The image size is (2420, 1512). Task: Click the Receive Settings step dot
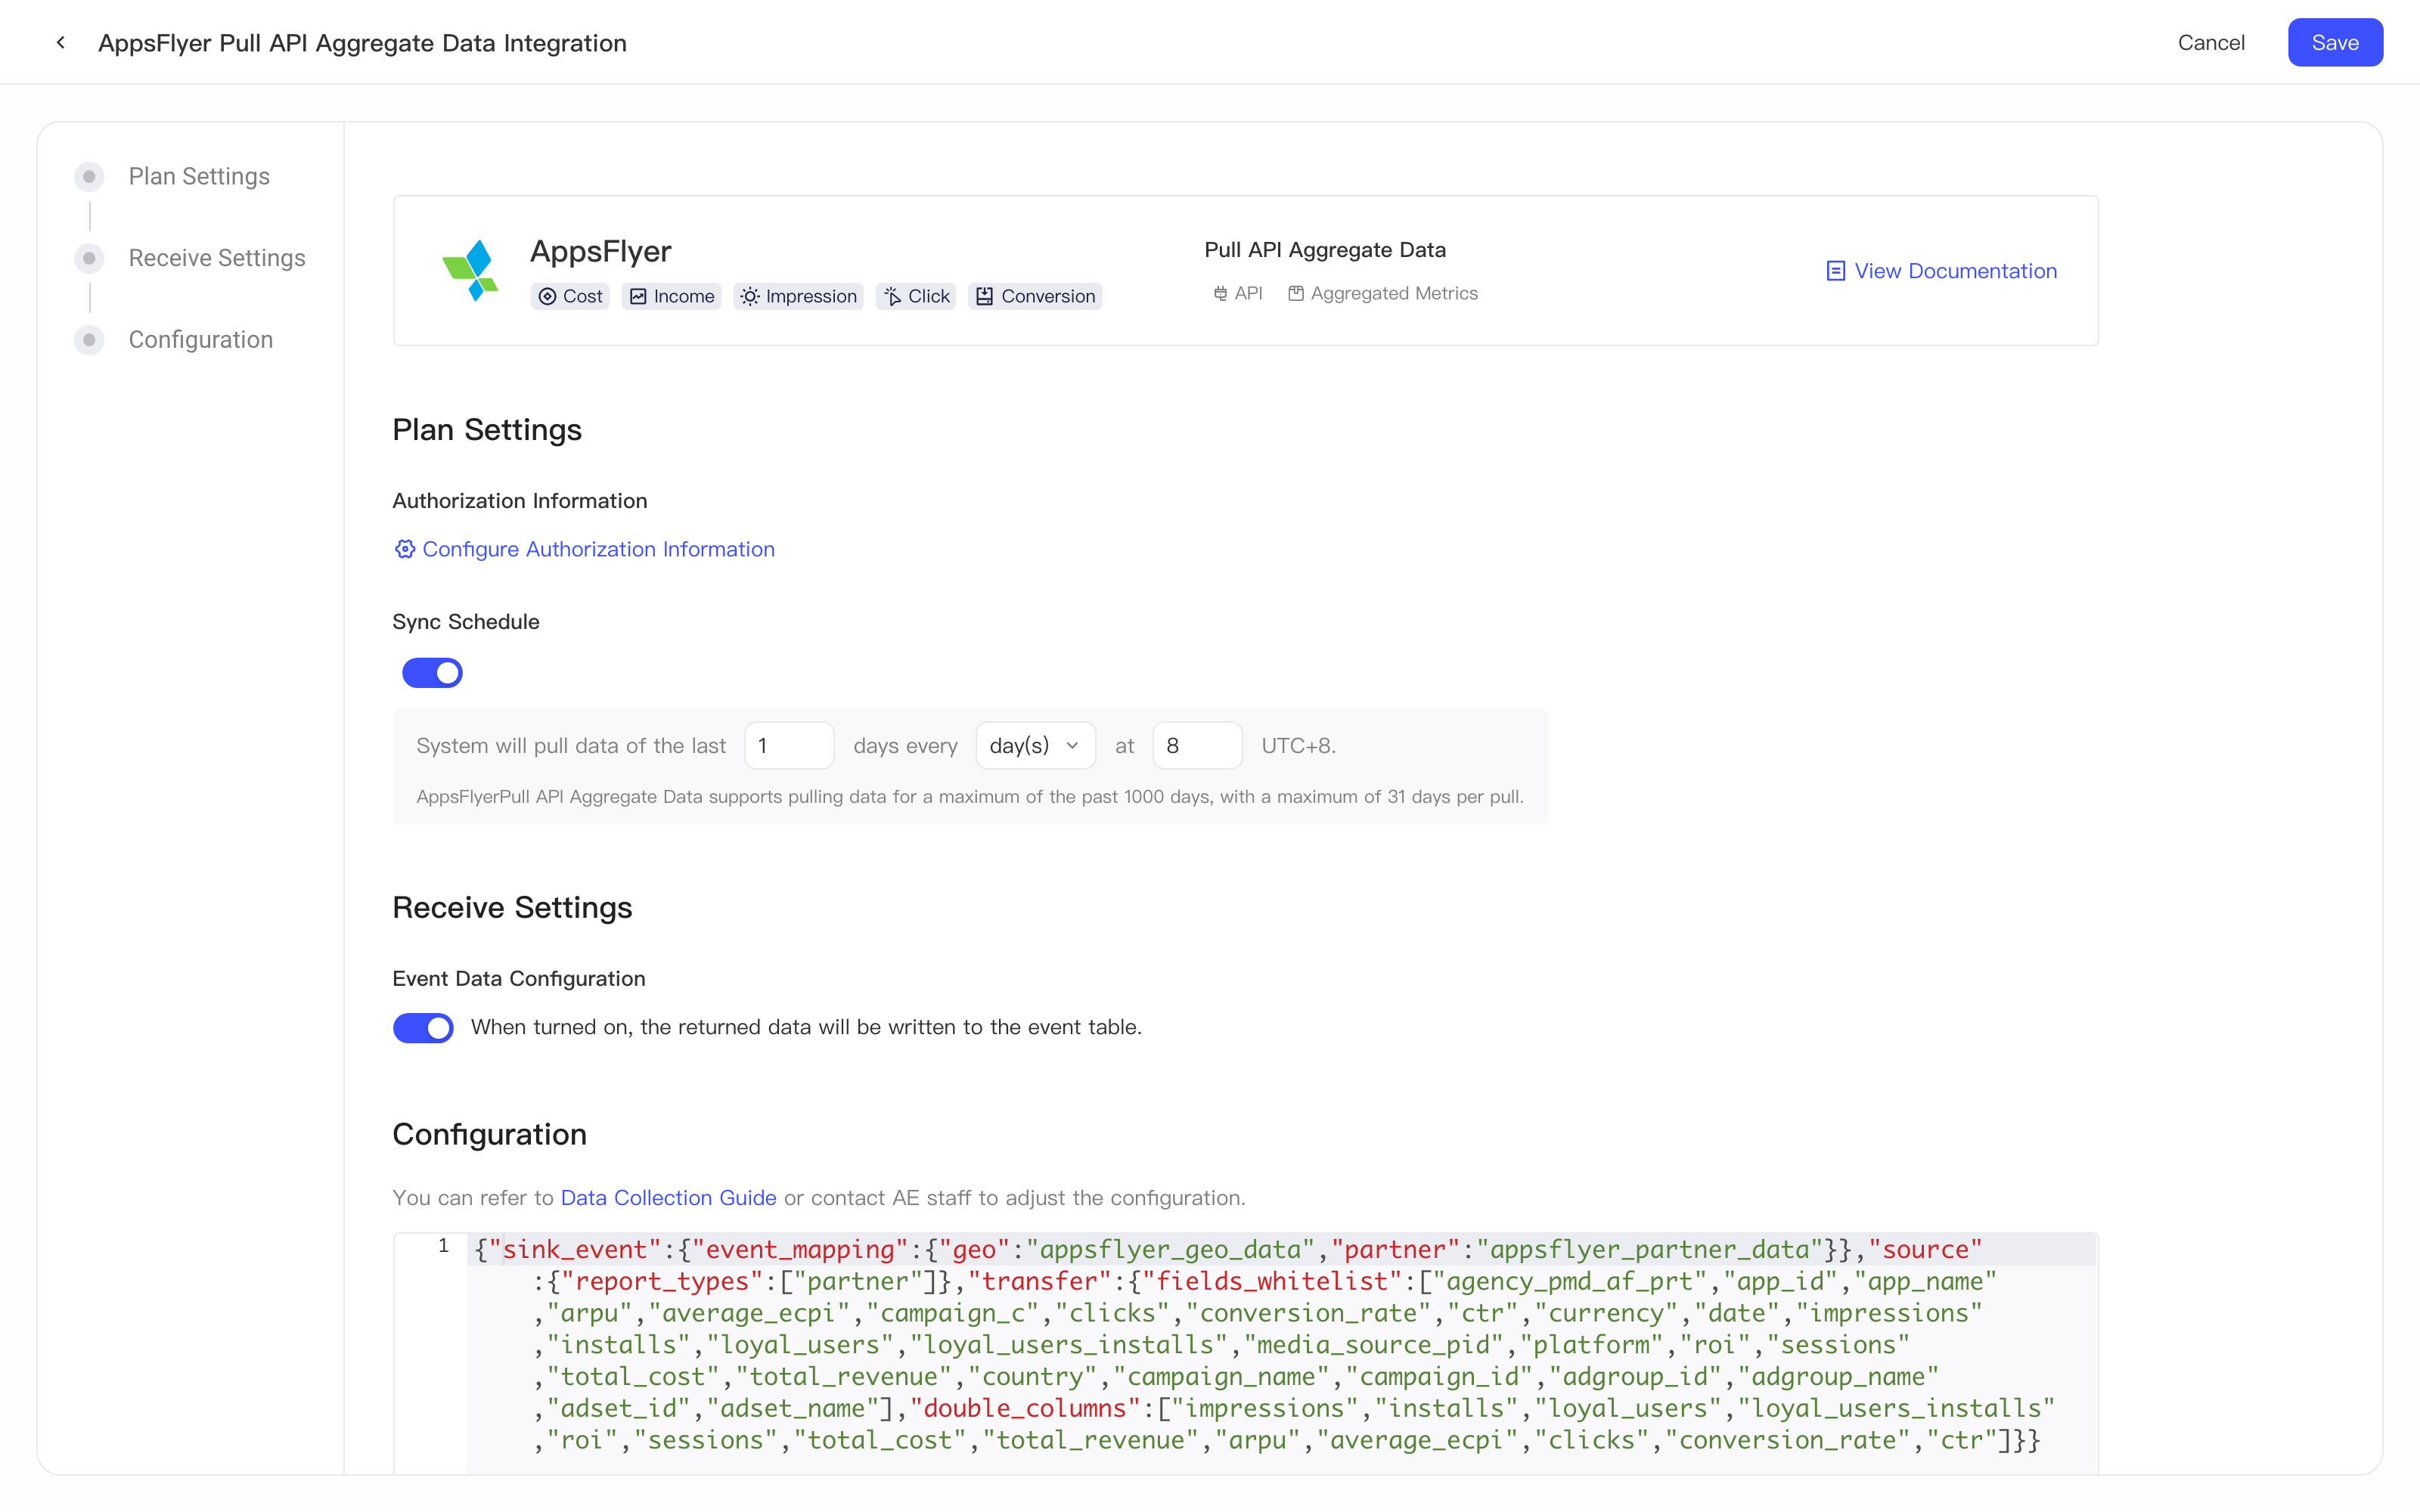[89, 258]
